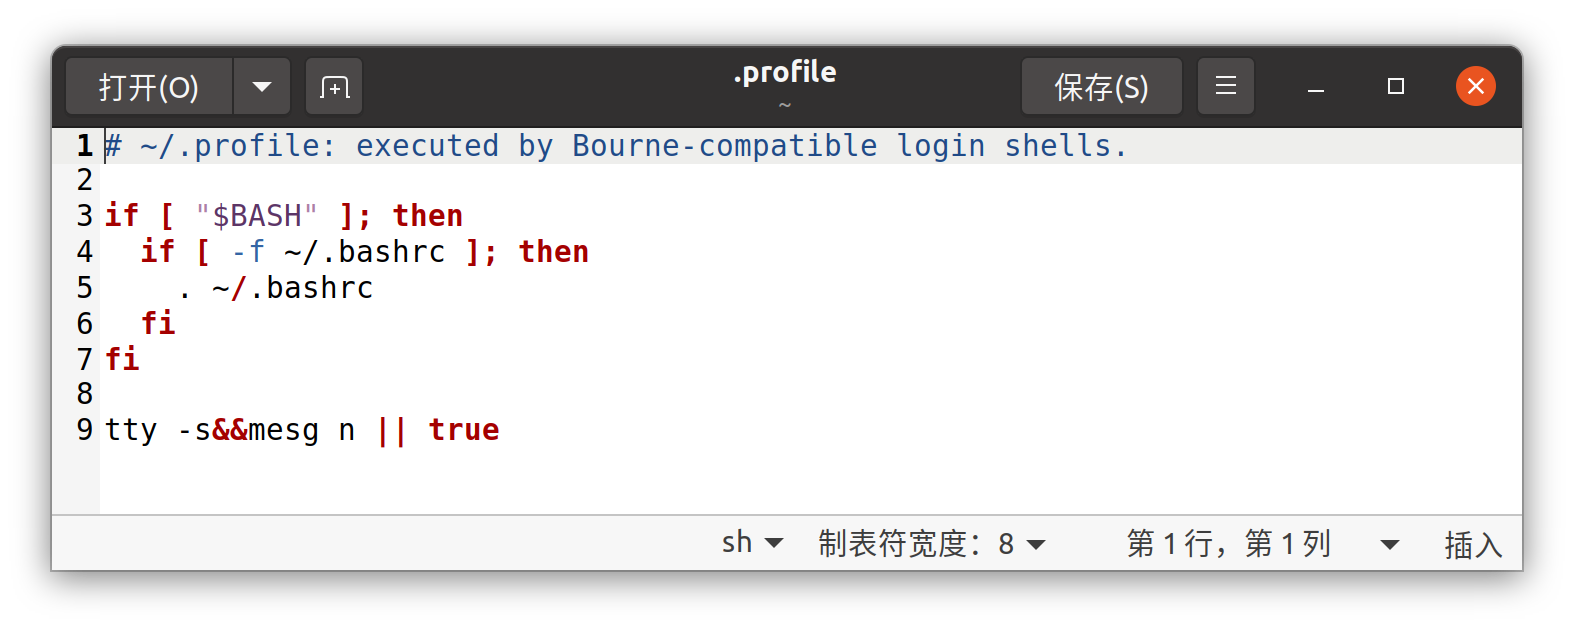Click the line number 1 in the gutter
1574x628 pixels.
pos(83,145)
